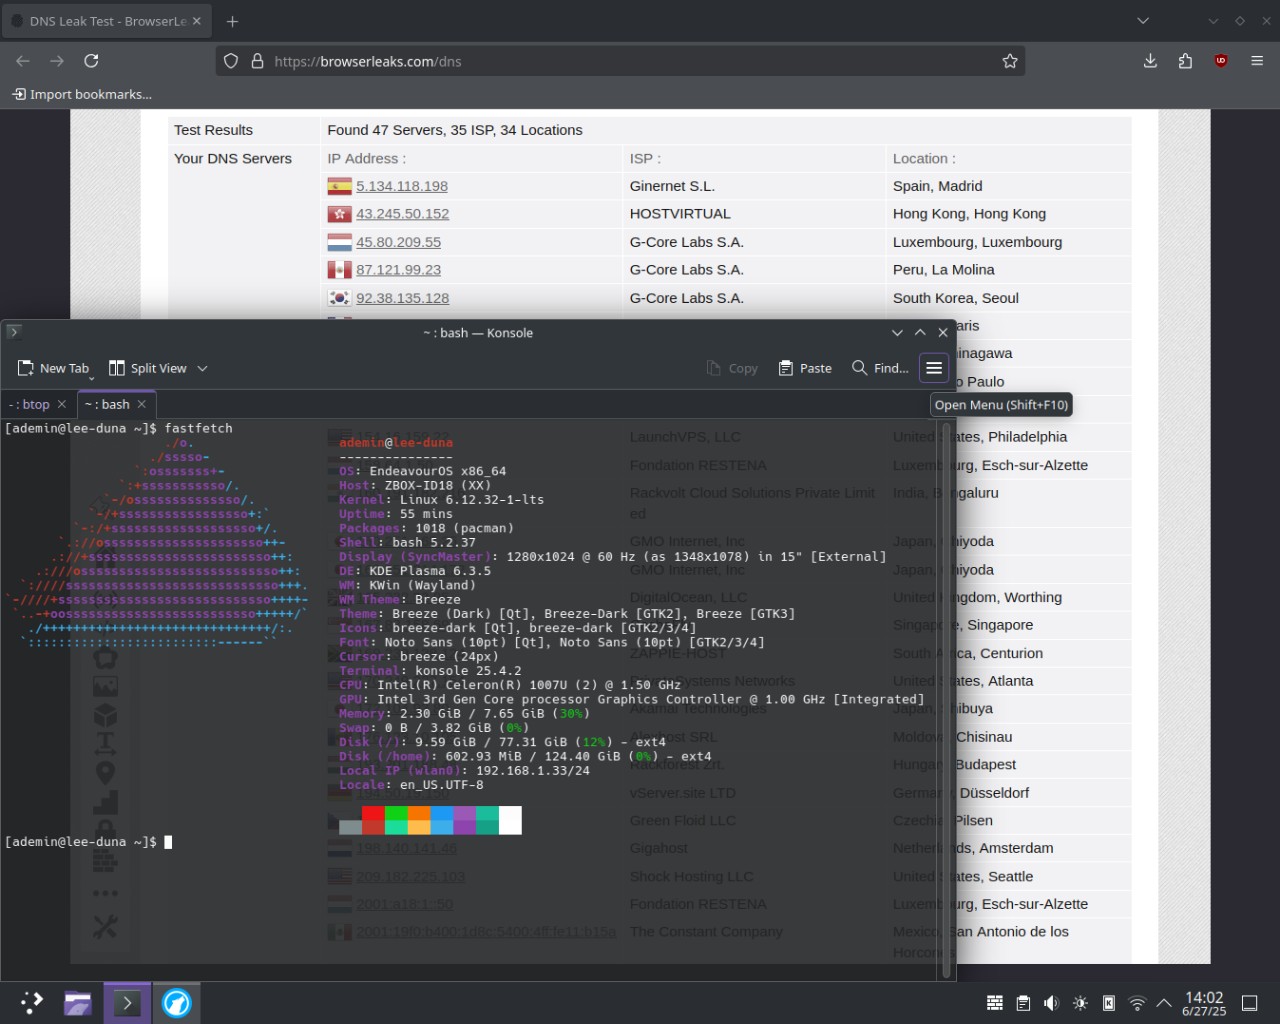Click the Konsole taskbar entry

[127, 1002]
